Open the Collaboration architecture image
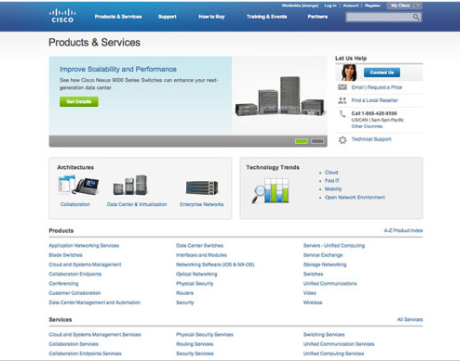 (x=78, y=185)
